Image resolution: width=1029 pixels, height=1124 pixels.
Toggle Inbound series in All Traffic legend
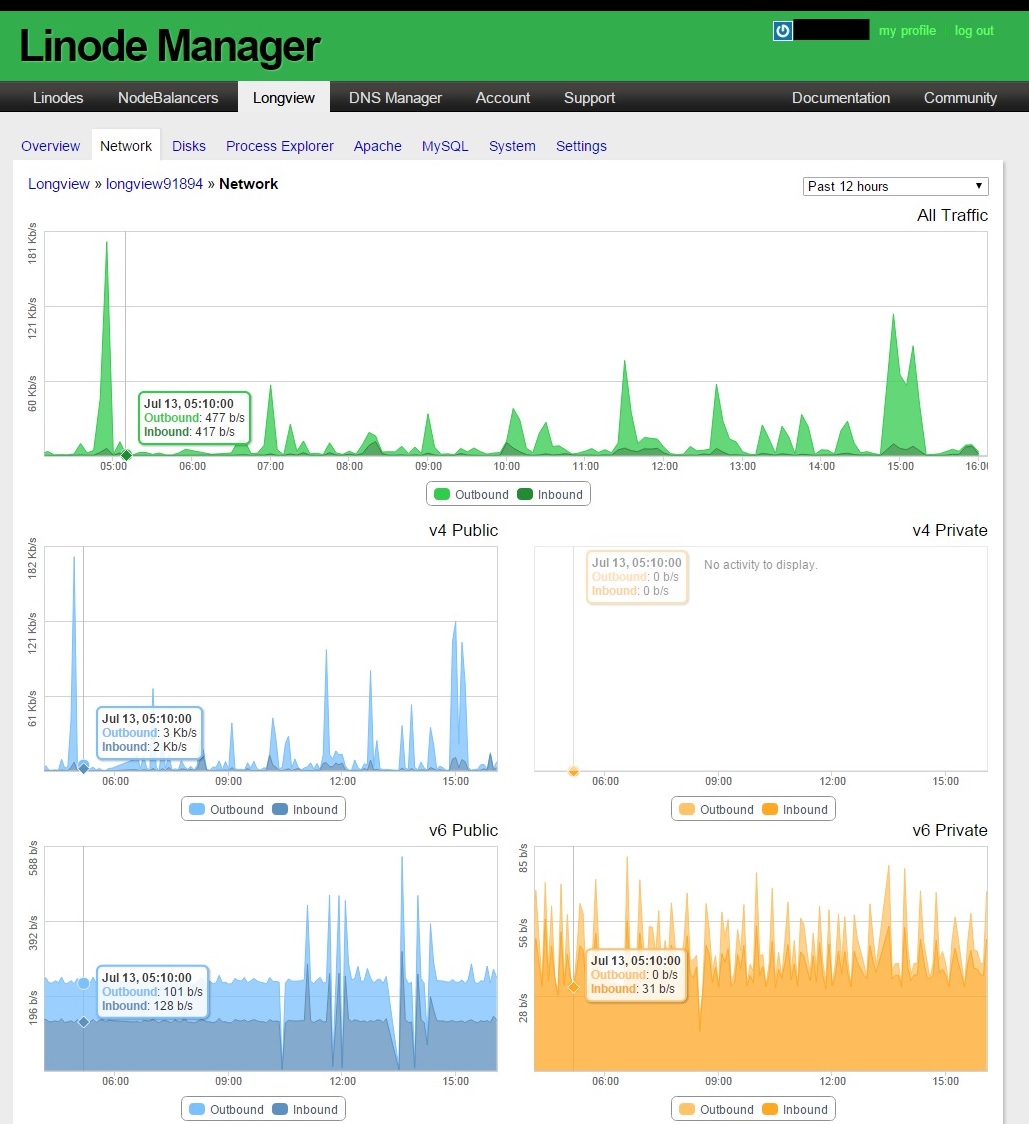pos(550,495)
